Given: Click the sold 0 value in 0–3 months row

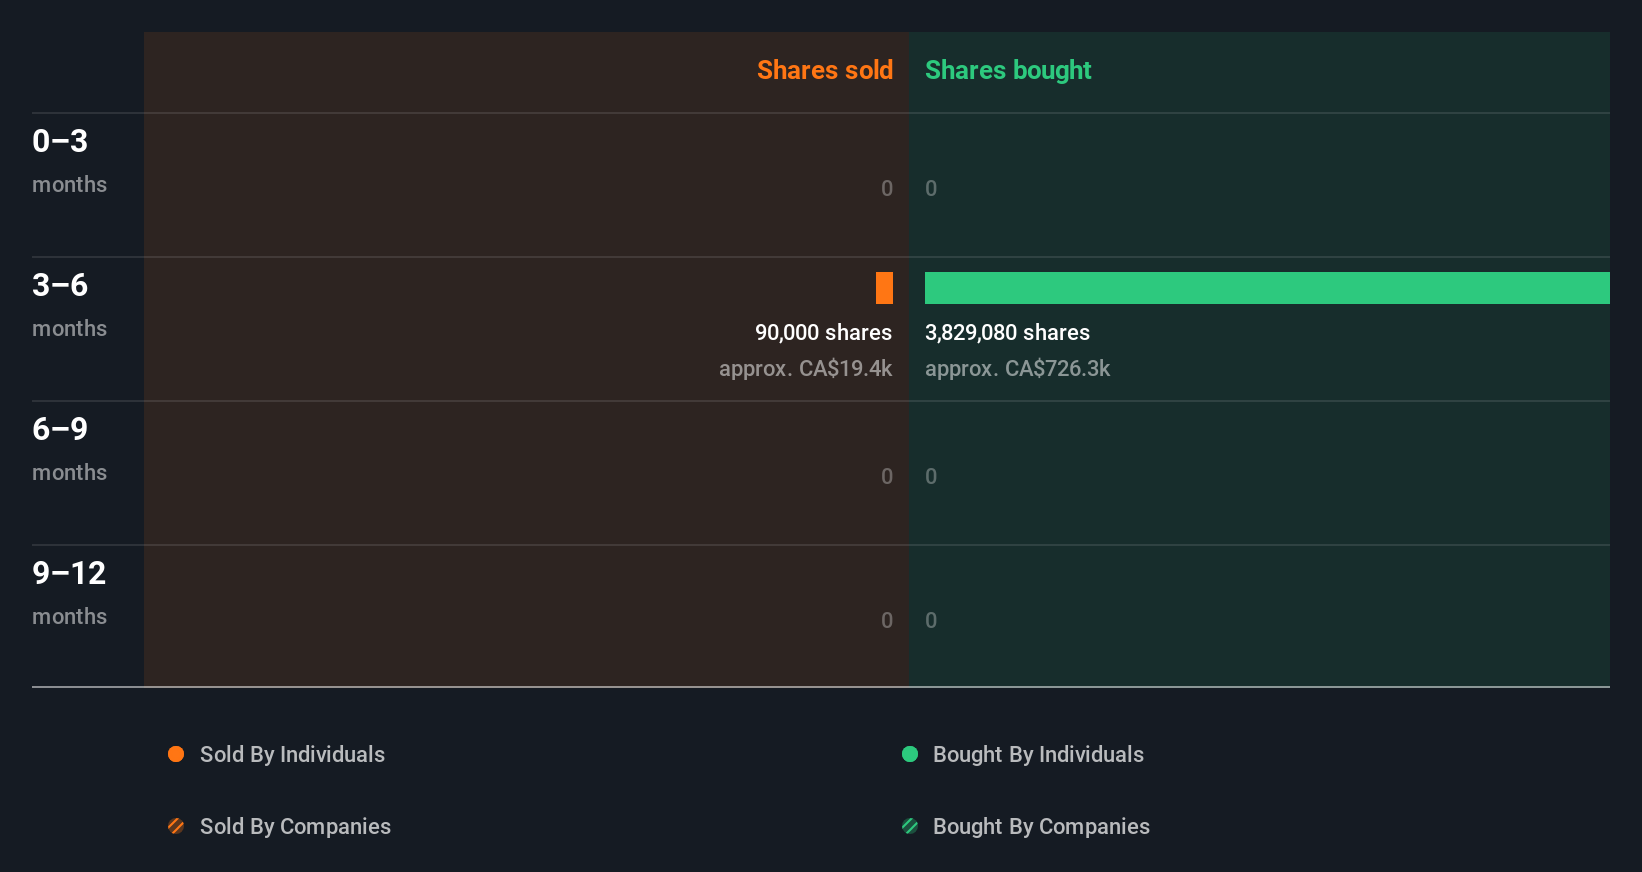Looking at the screenshot, I should pyautogui.click(x=887, y=188).
